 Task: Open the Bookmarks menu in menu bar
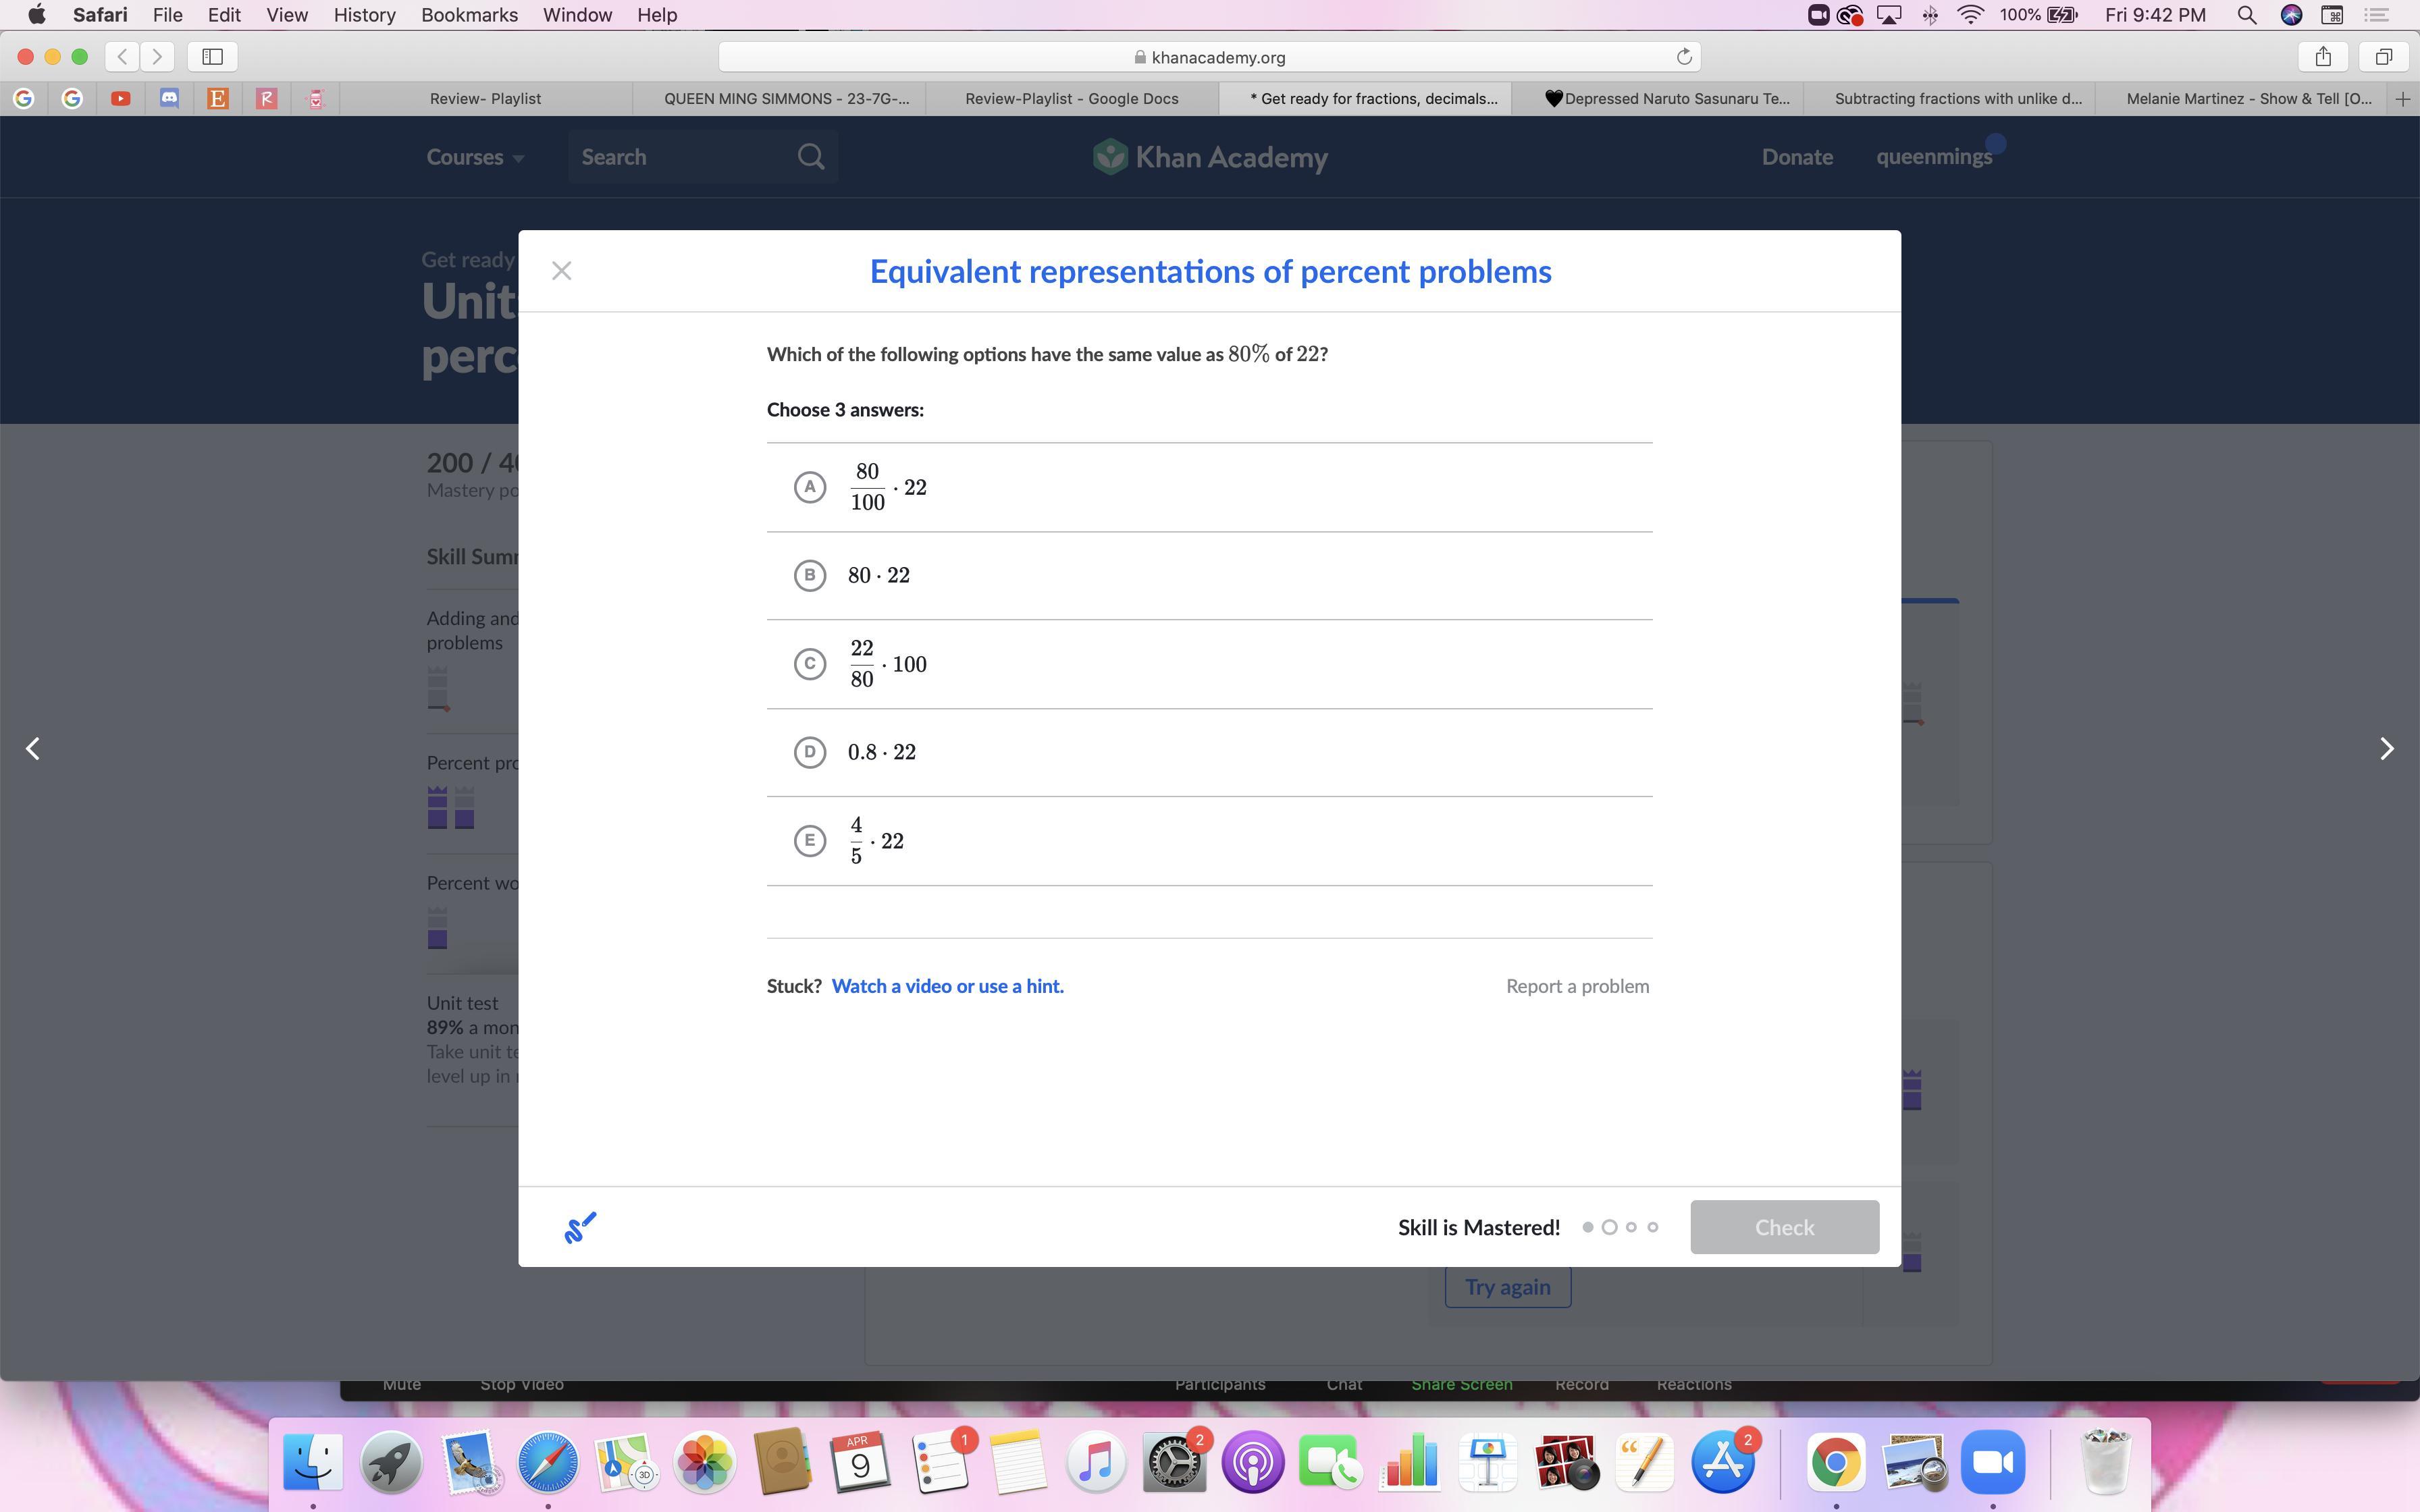pos(469,15)
